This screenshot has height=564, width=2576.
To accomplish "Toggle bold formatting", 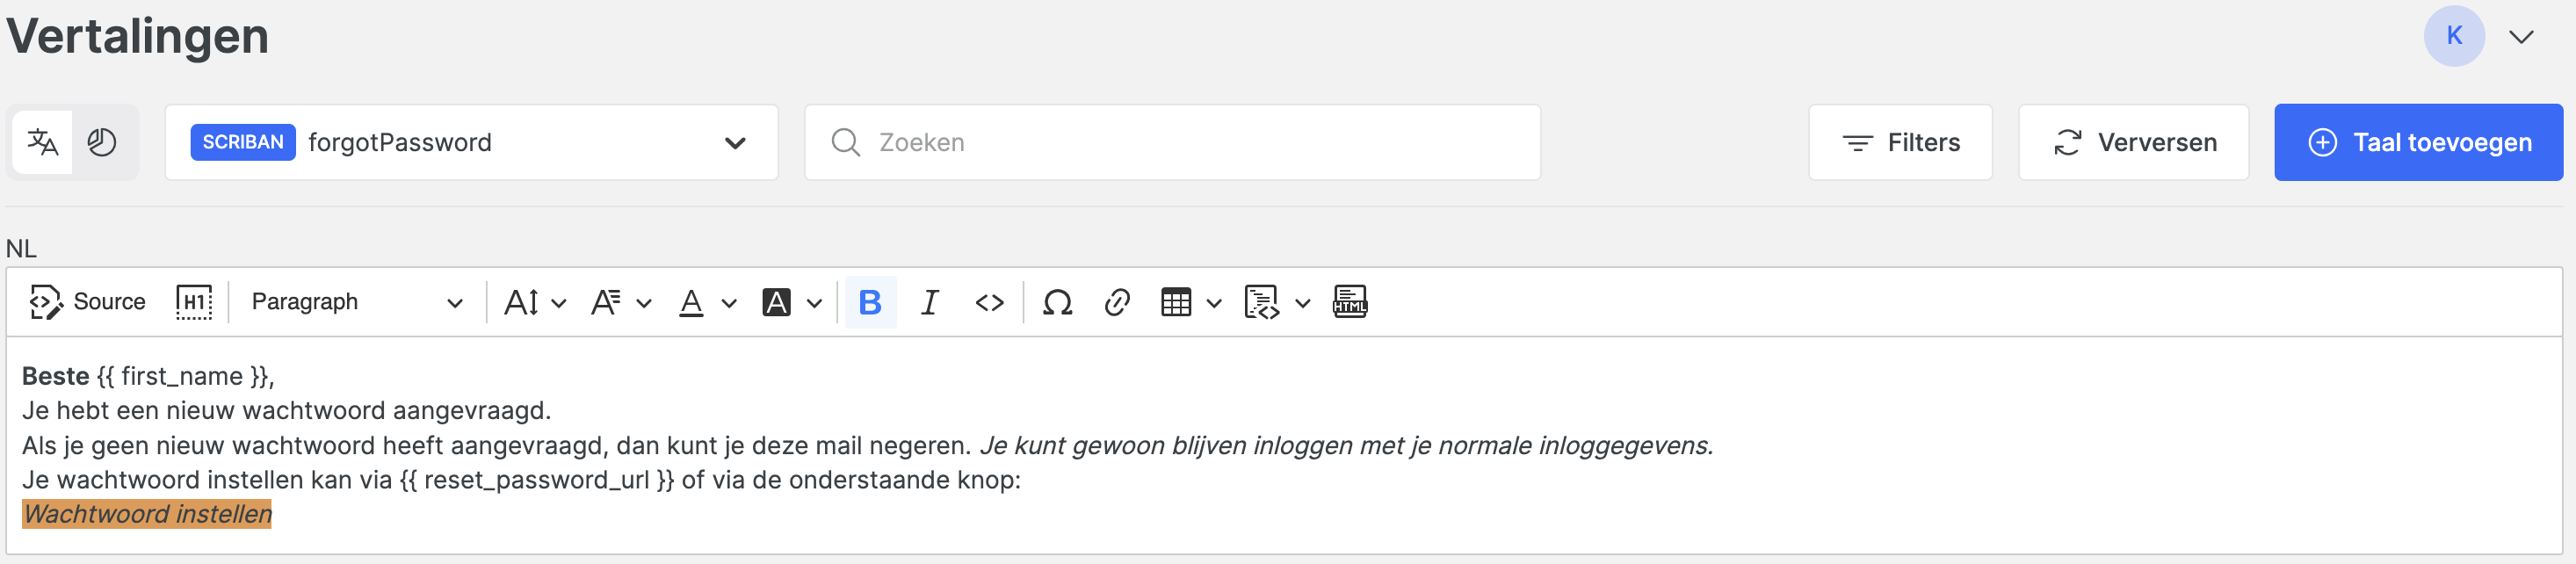I will pos(870,302).
